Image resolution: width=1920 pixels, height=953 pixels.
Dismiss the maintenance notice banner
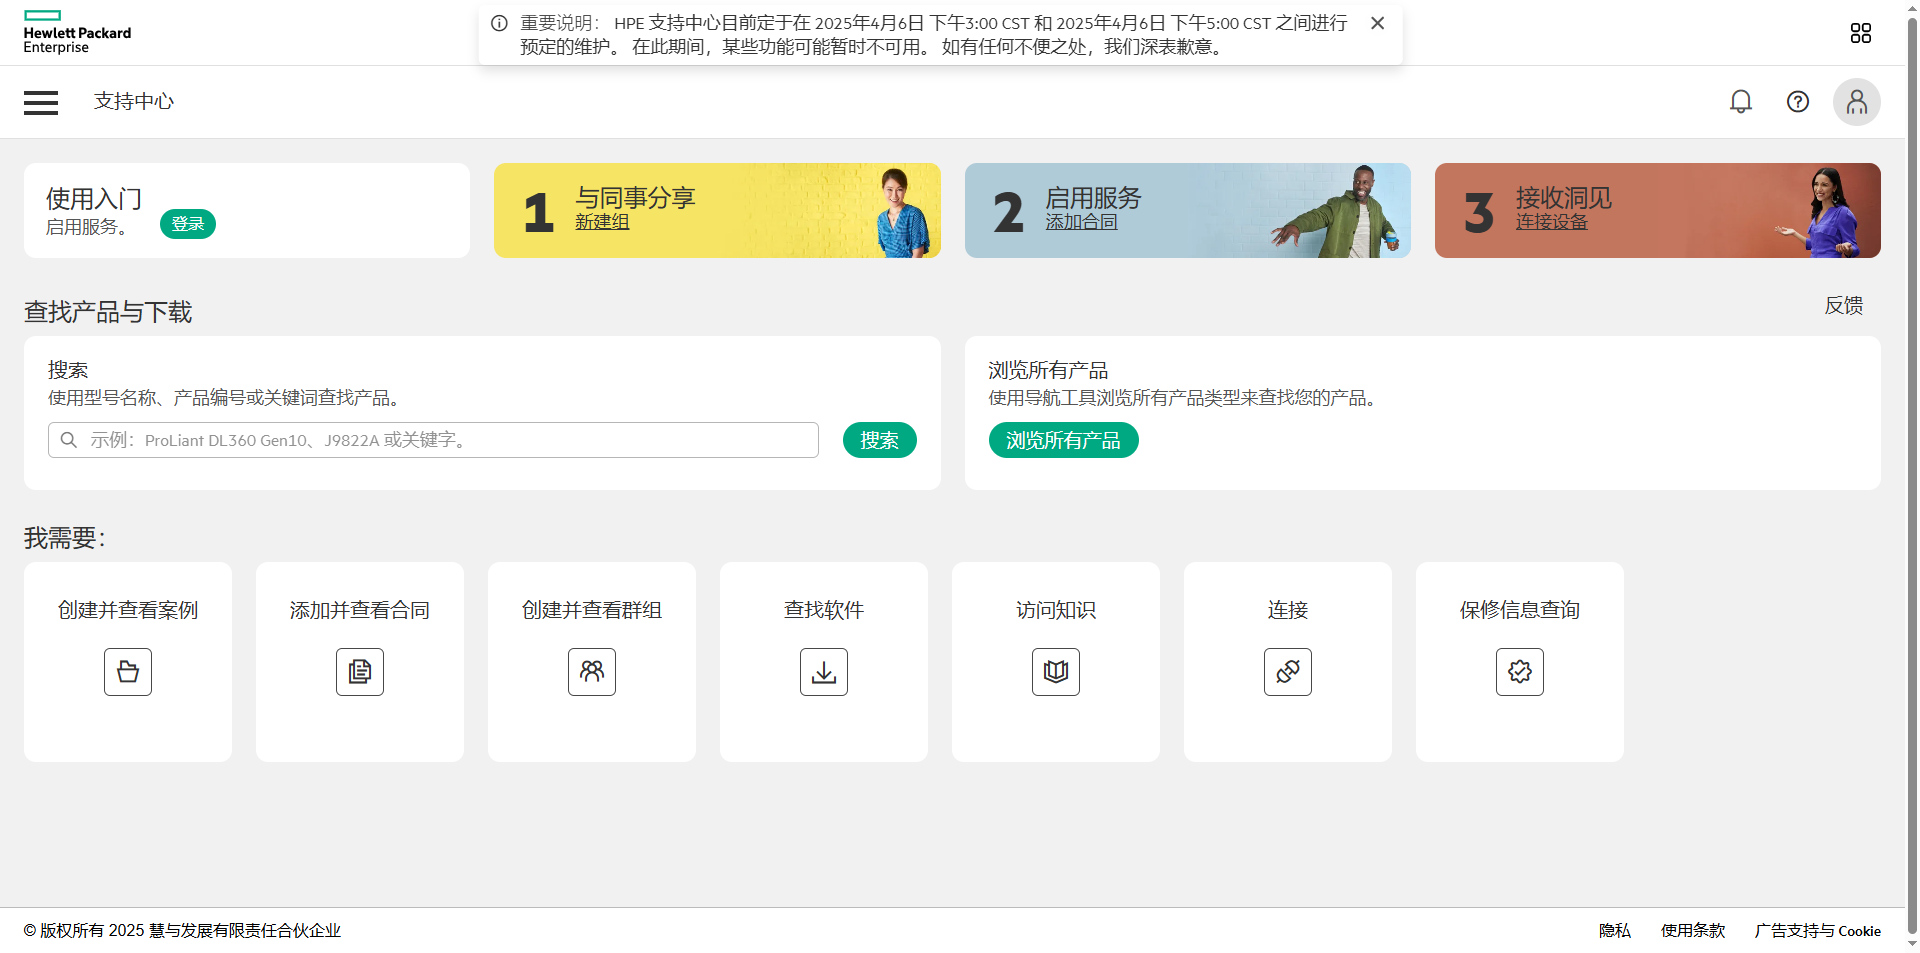(x=1378, y=23)
